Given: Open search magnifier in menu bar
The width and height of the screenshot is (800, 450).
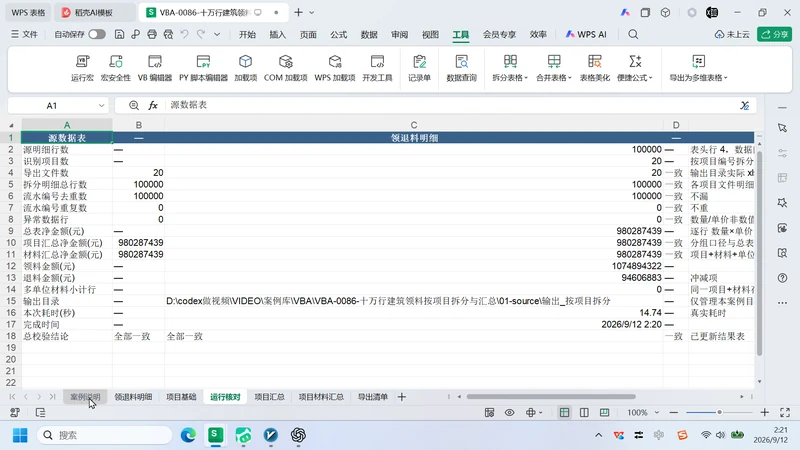Looking at the screenshot, I should coord(633,34).
